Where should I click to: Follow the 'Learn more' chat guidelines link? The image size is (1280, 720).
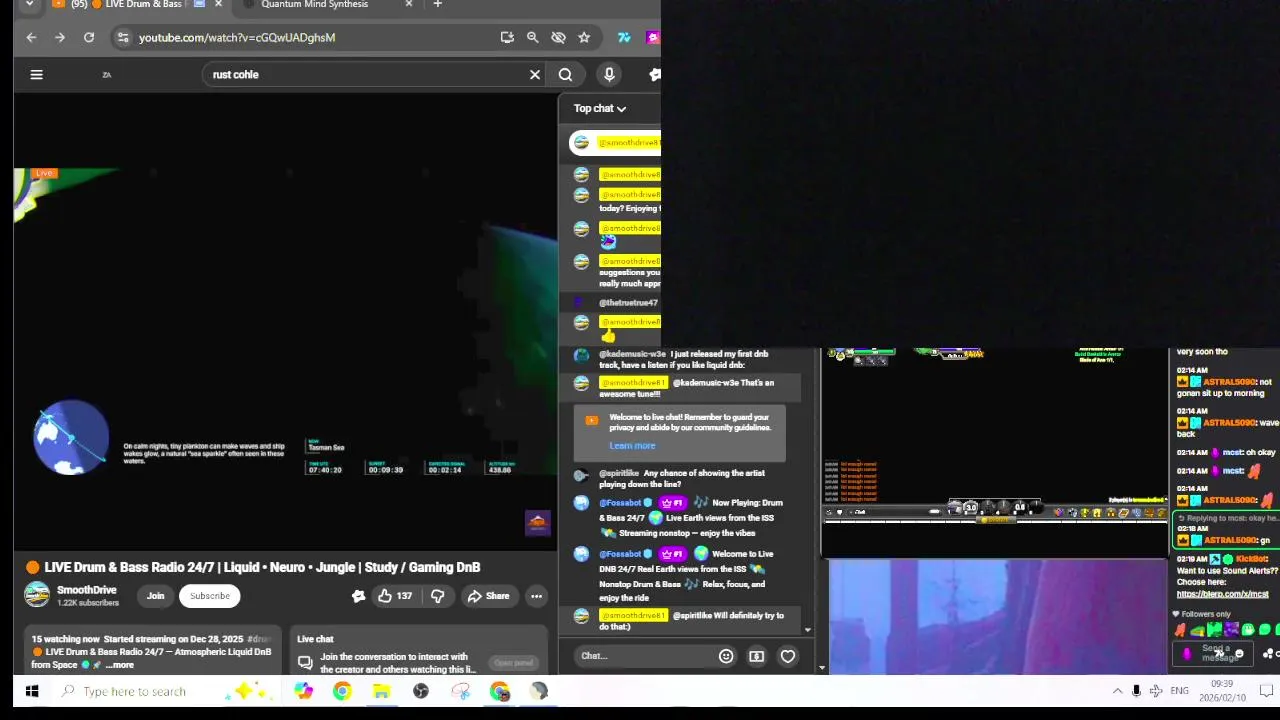[x=632, y=446]
